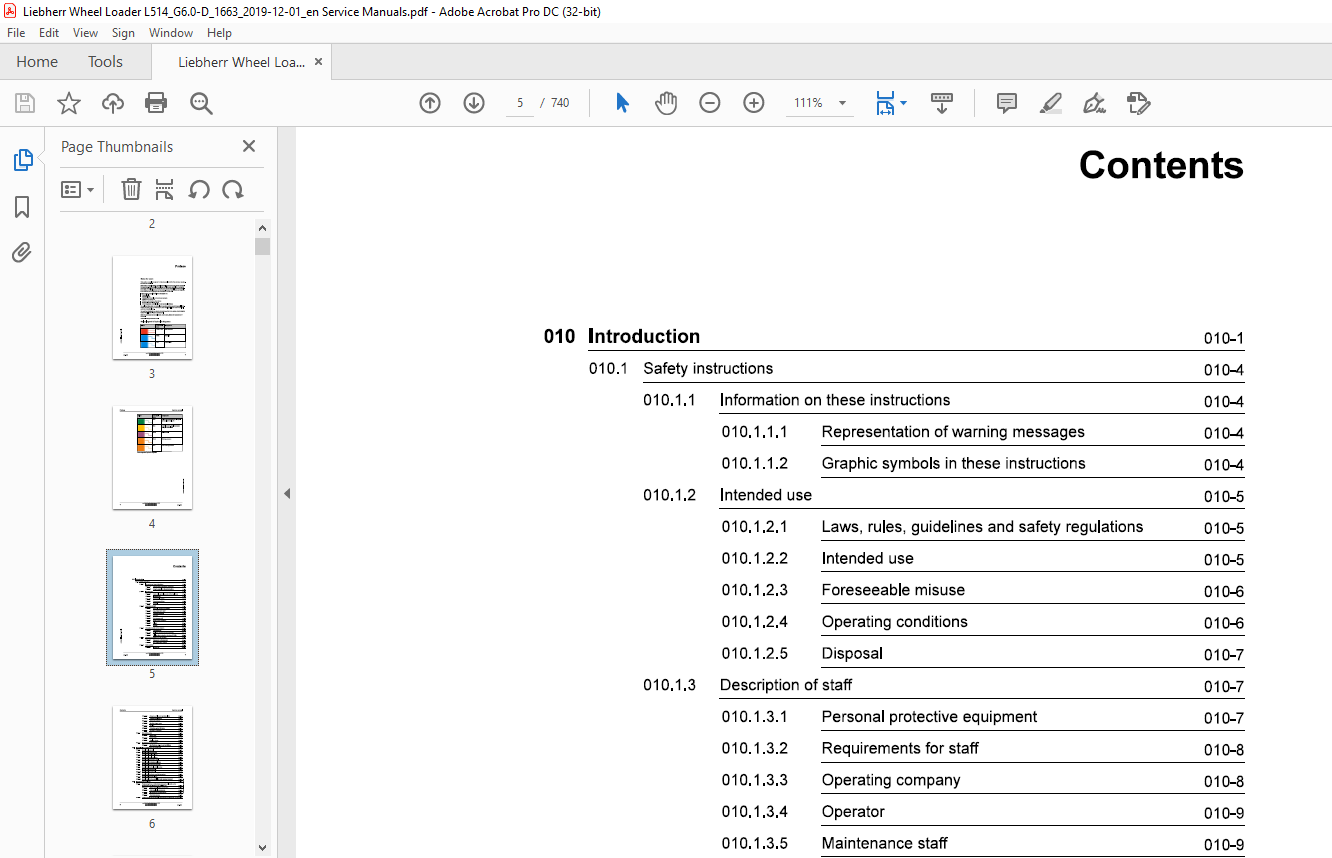Image resolution: width=1332 pixels, height=858 pixels.
Task: Click the Scrolling mode icon
Action: (942, 103)
